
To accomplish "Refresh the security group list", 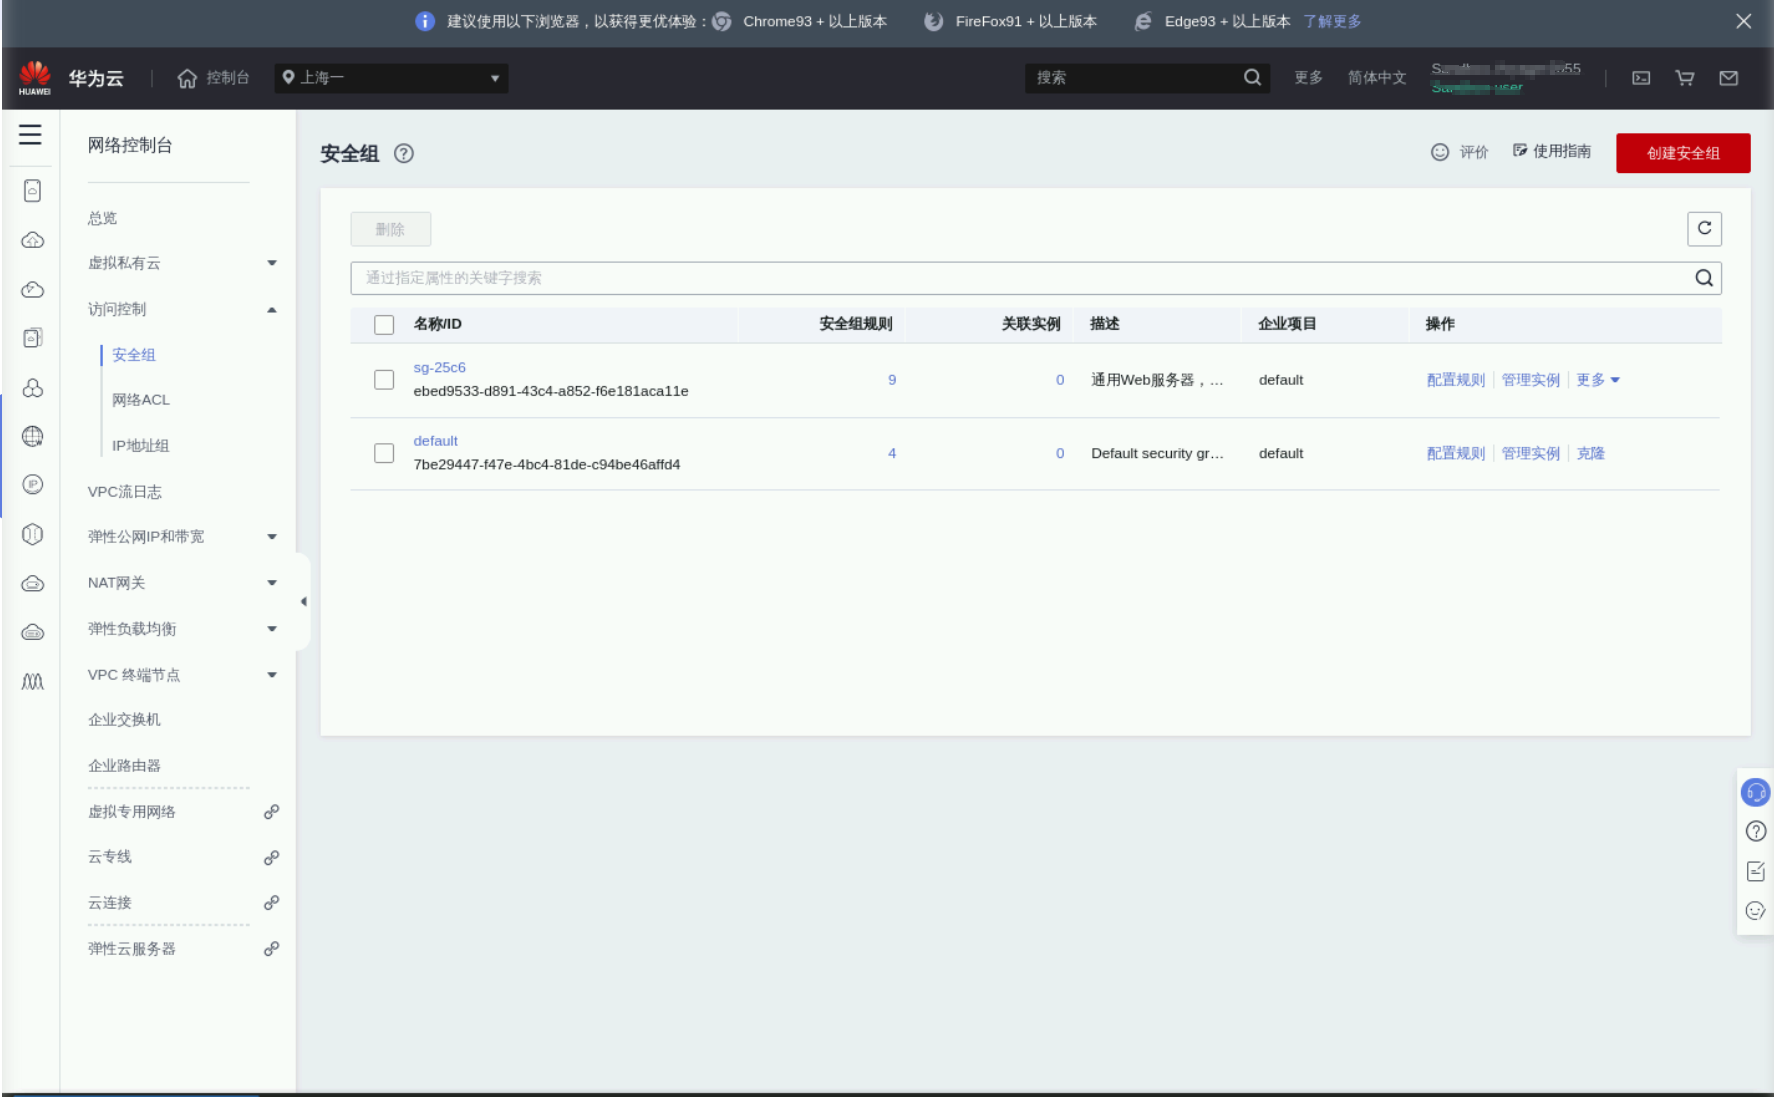I will [1705, 229].
